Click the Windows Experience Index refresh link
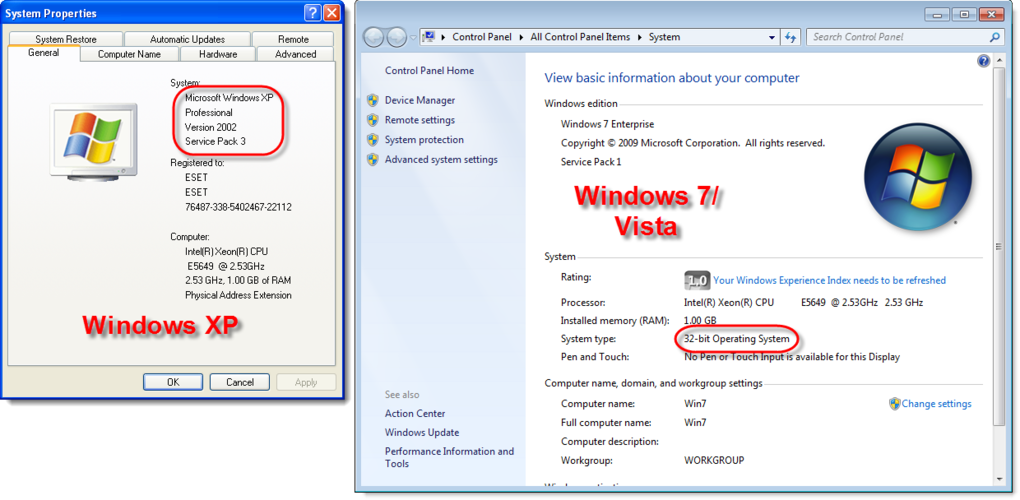The image size is (1020, 500). [x=829, y=280]
